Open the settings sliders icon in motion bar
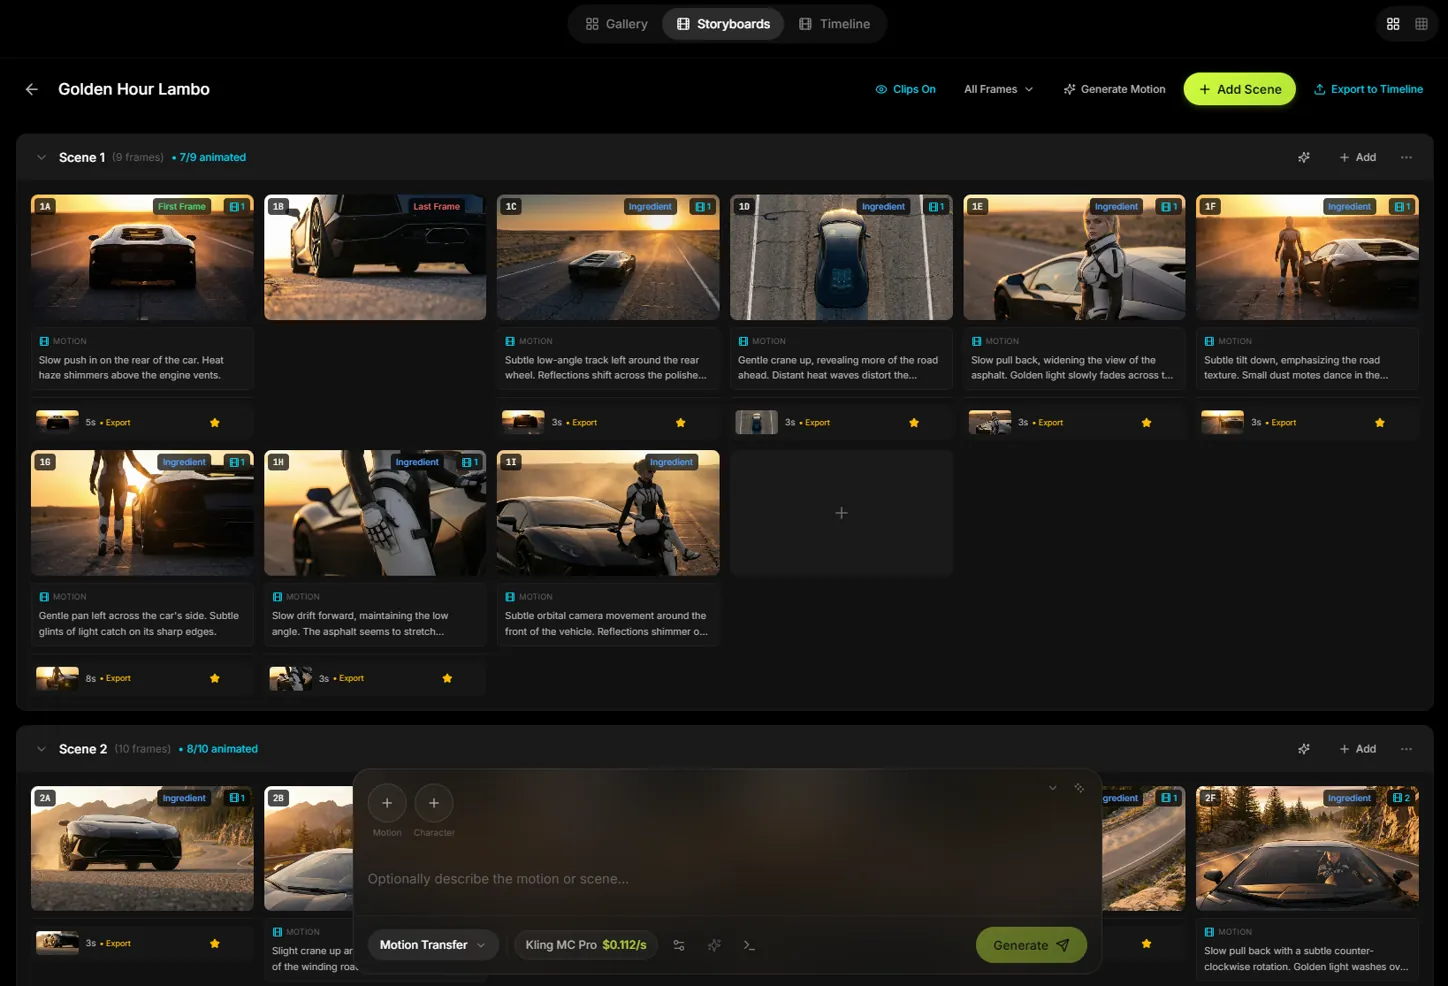1448x986 pixels. point(679,944)
